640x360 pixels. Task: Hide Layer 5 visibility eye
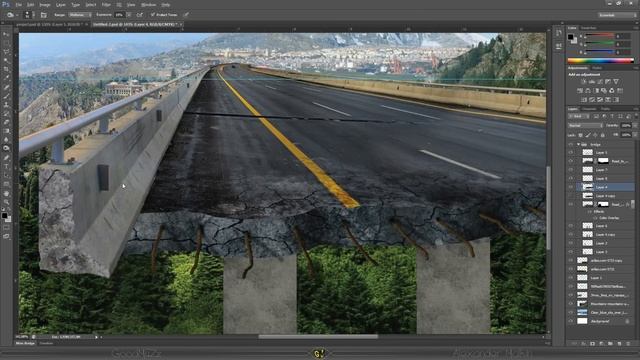coord(571,152)
